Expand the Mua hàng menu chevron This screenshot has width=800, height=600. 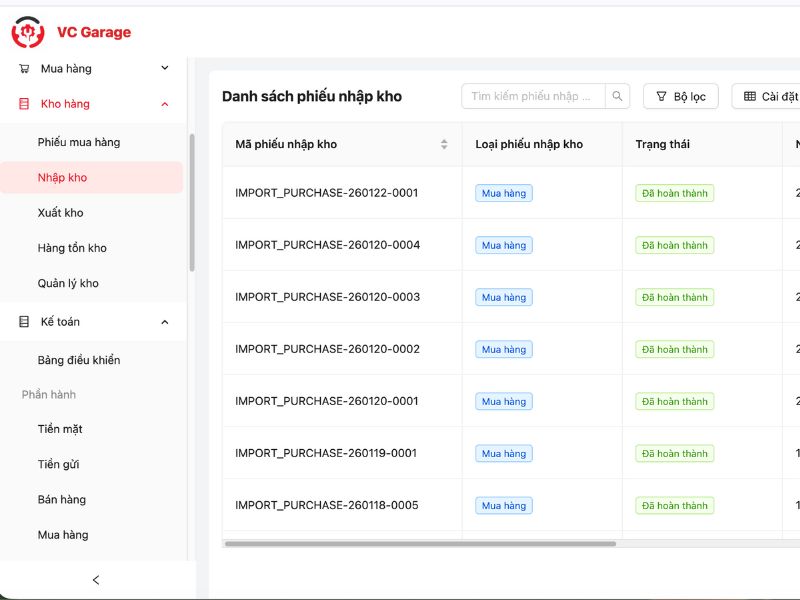pos(165,69)
